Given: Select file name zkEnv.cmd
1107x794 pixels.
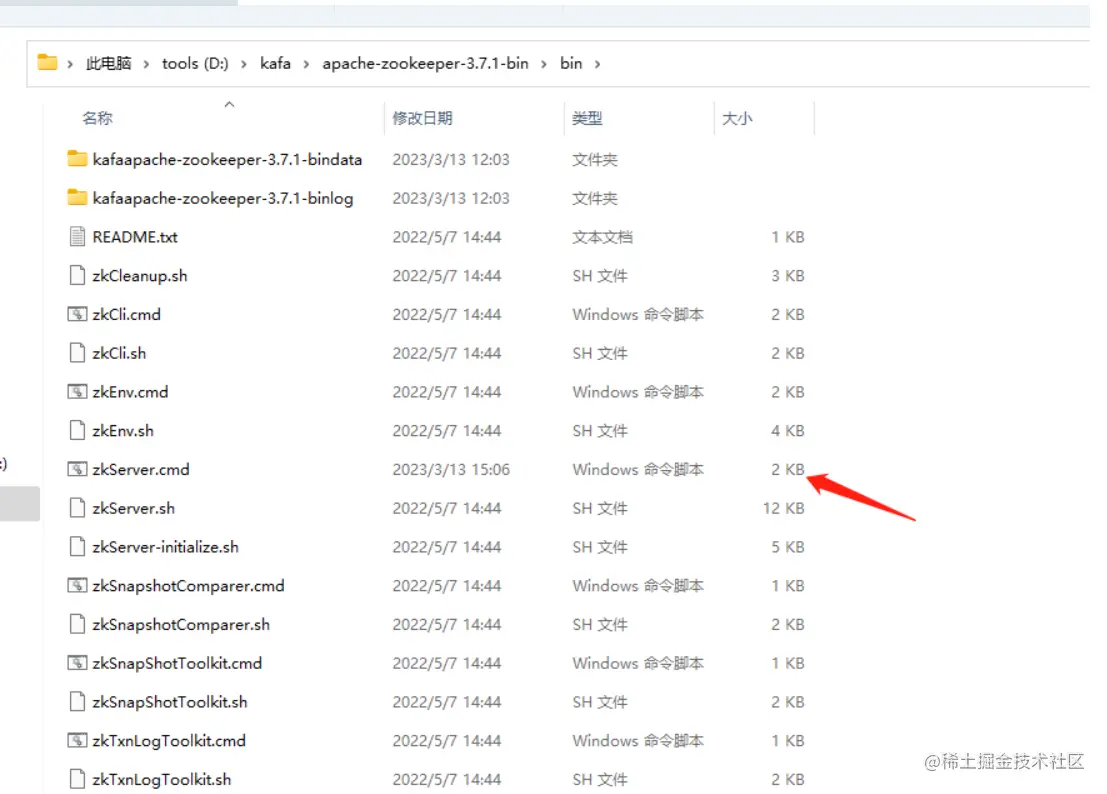Looking at the screenshot, I should pos(131,392).
